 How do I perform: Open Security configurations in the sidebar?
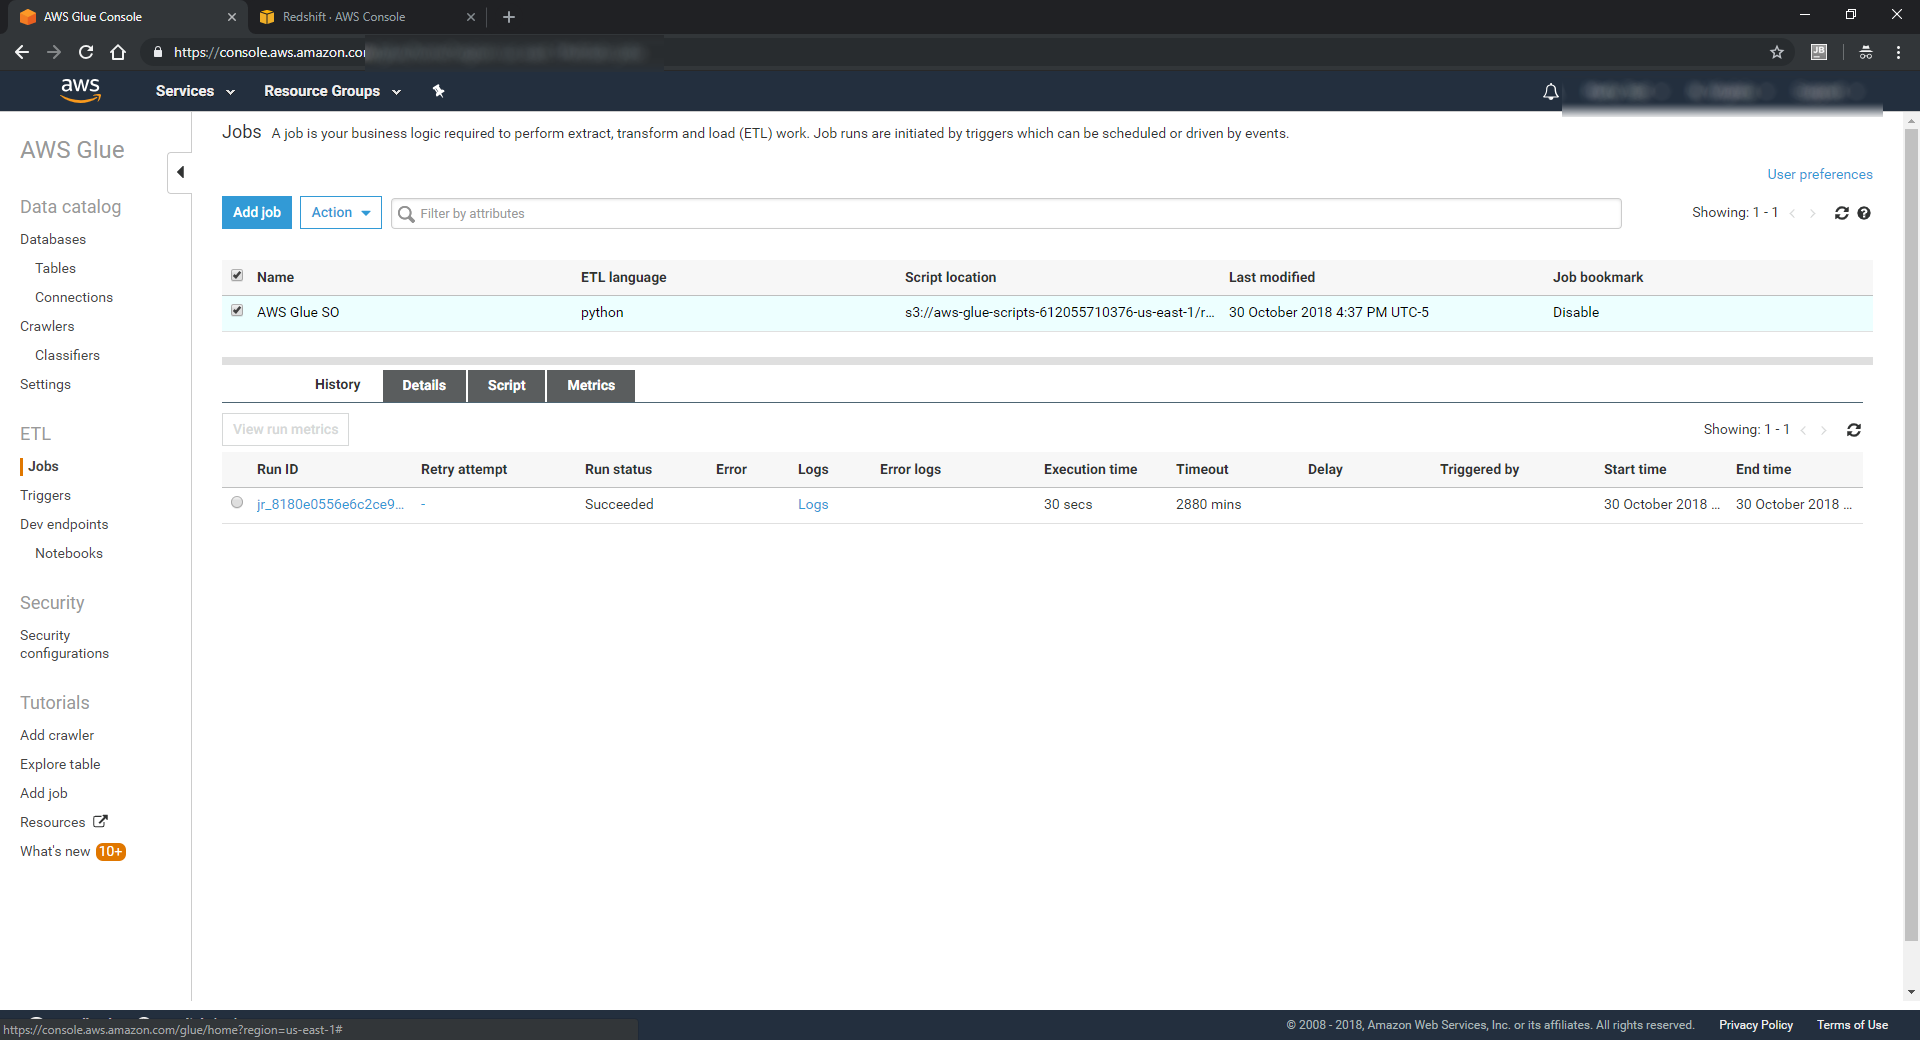click(64, 645)
